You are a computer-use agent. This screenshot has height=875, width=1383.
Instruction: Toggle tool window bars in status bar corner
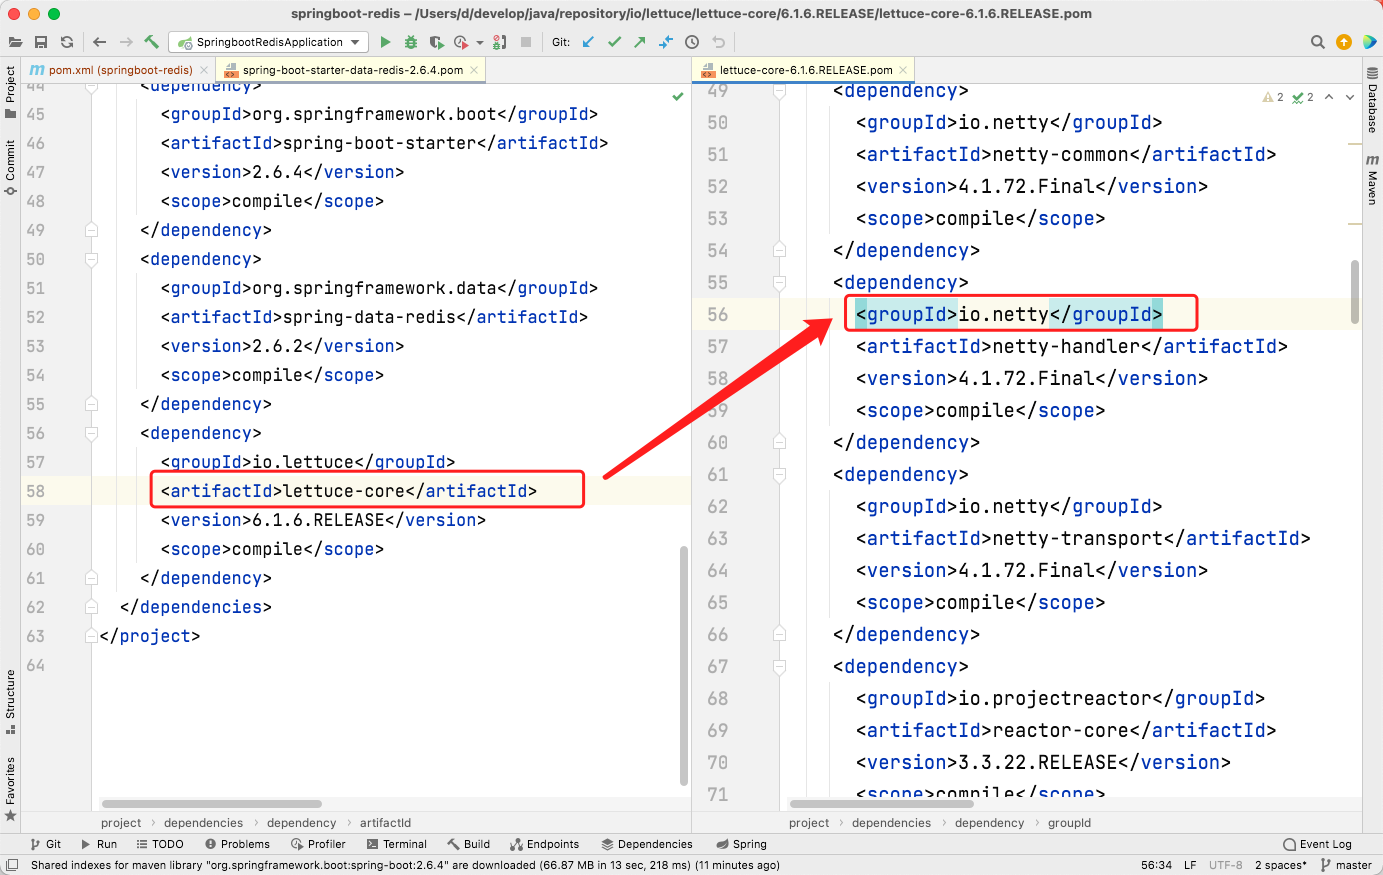tap(11, 865)
